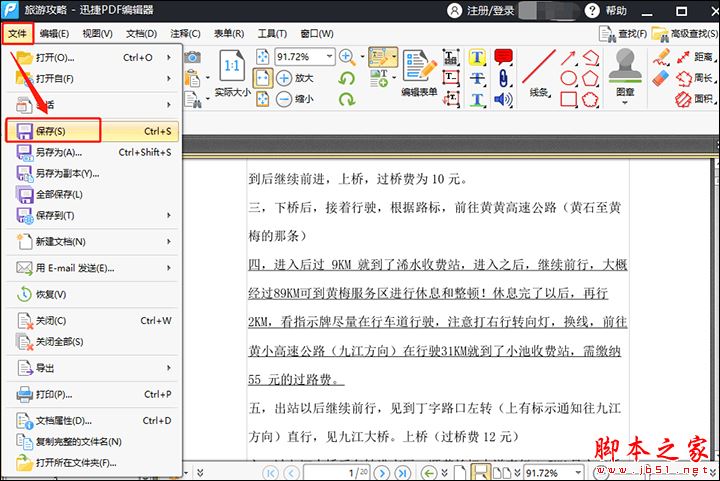720x481 pixels.
Task: Click the red comment note icon
Action: pyautogui.click(x=503, y=56)
